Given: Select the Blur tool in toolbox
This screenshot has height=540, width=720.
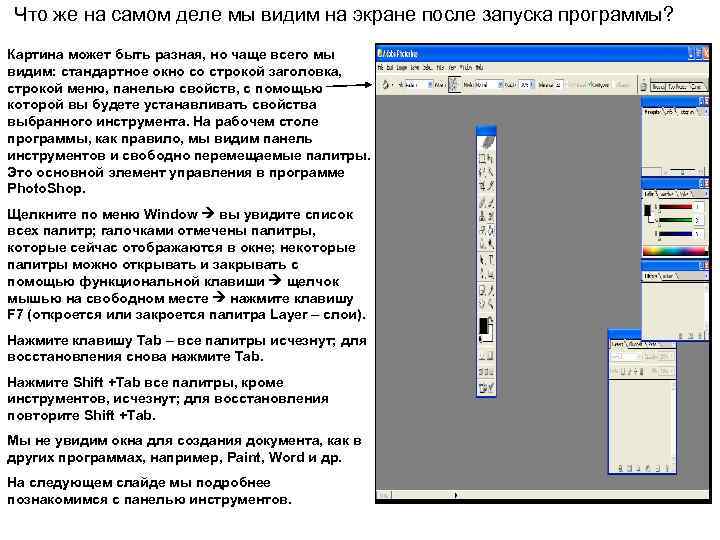Looking at the screenshot, I should tap(482, 242).
